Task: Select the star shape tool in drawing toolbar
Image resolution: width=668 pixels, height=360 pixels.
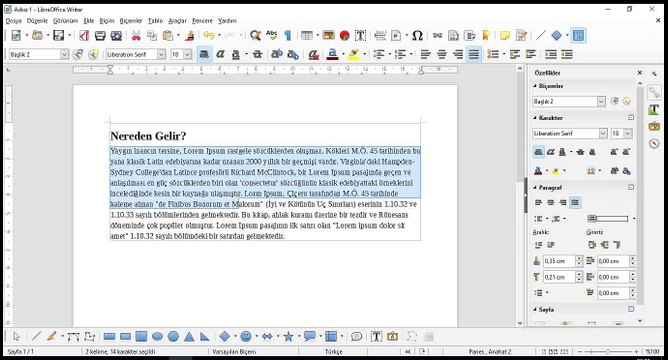Action: pos(288,337)
